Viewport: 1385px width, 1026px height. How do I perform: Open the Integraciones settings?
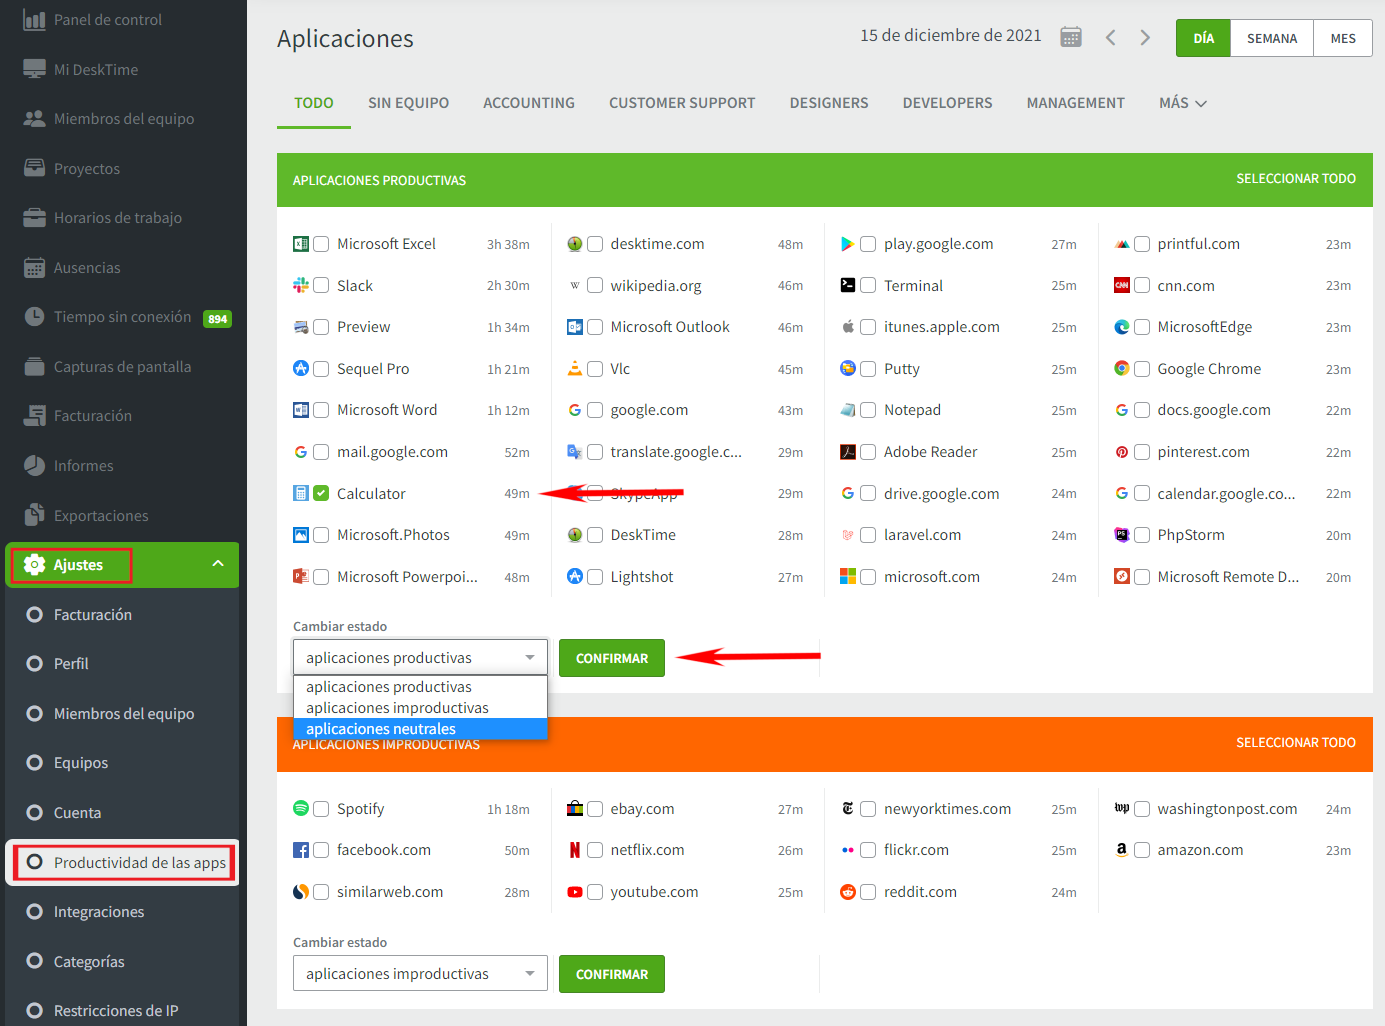click(99, 912)
